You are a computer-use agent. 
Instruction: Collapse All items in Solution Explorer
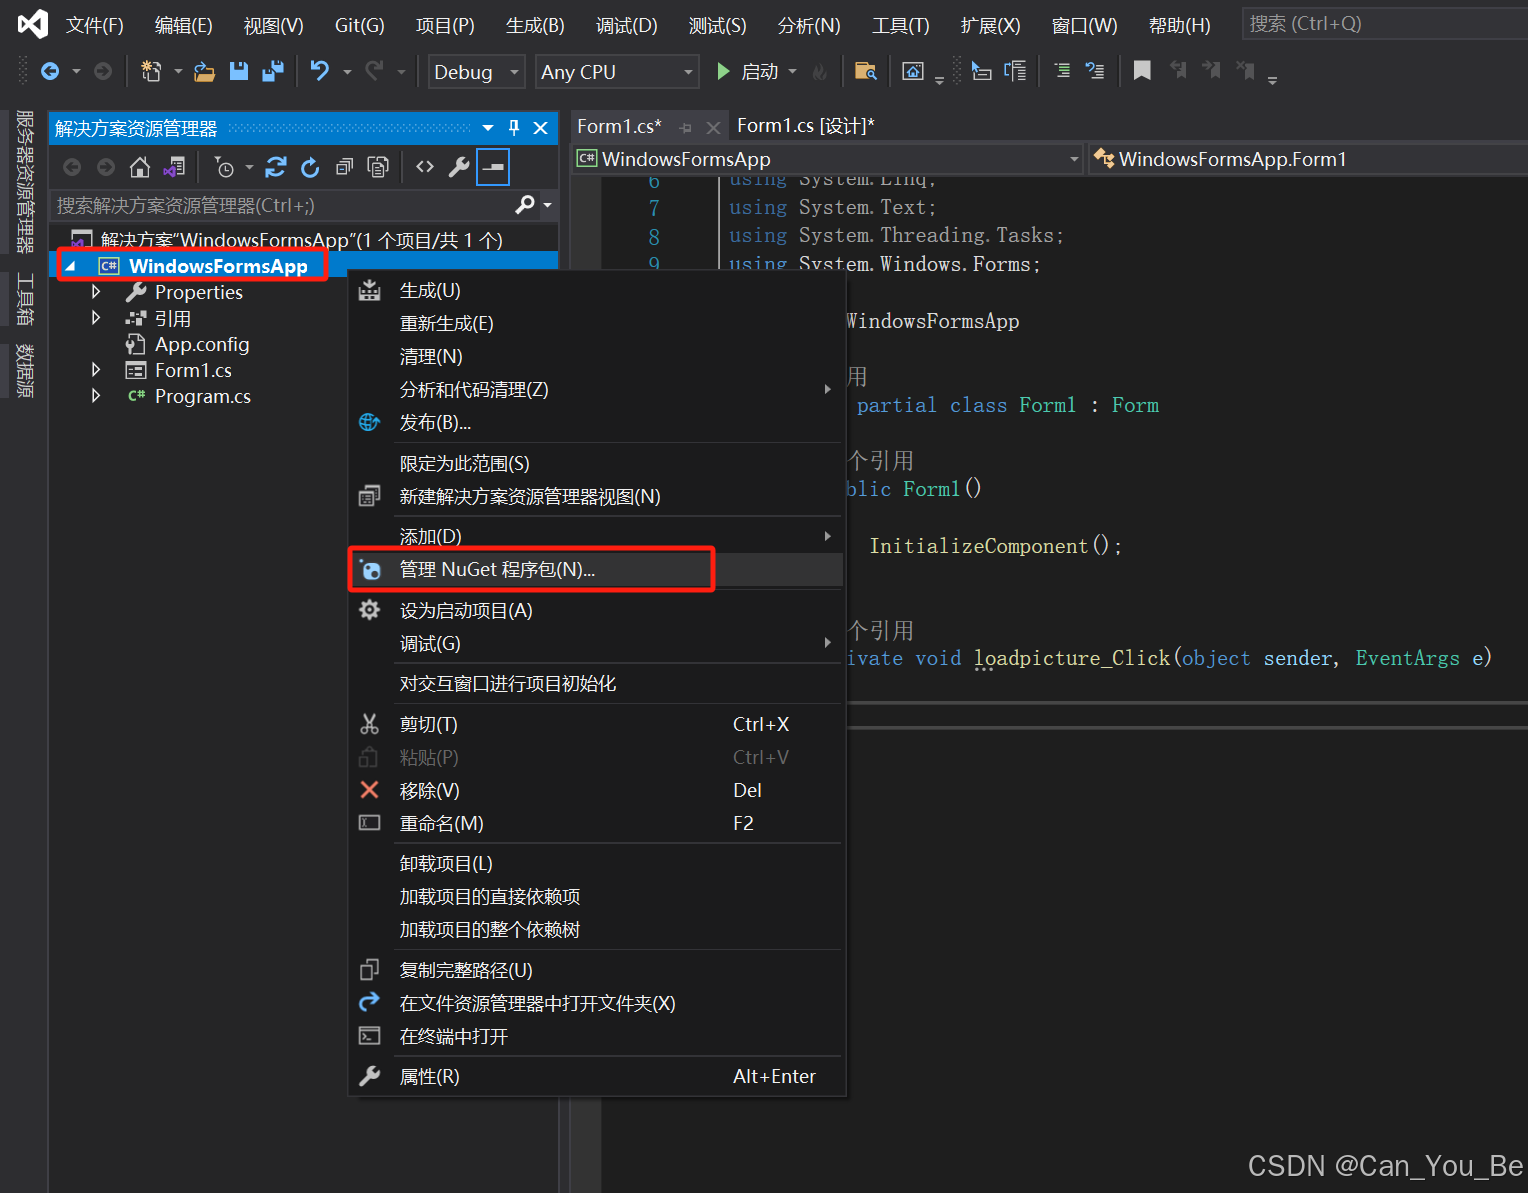(344, 167)
